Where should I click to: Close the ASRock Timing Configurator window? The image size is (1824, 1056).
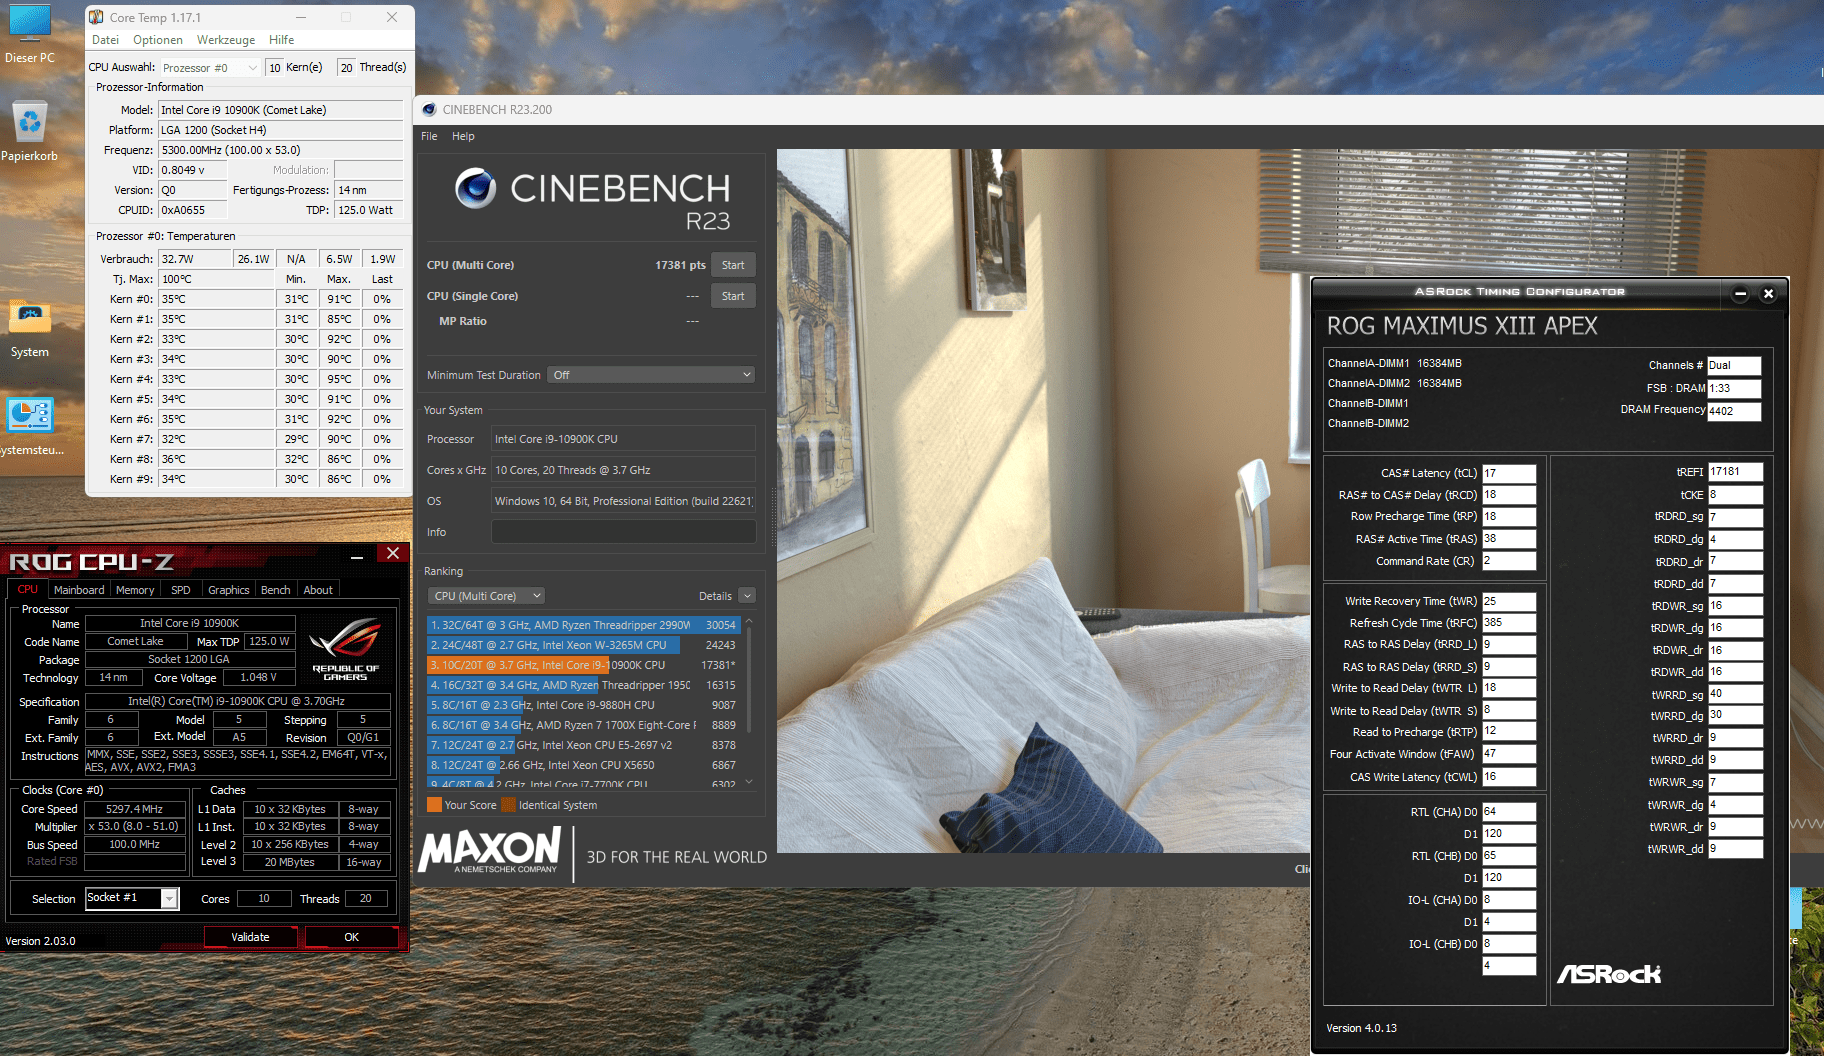click(x=1768, y=294)
